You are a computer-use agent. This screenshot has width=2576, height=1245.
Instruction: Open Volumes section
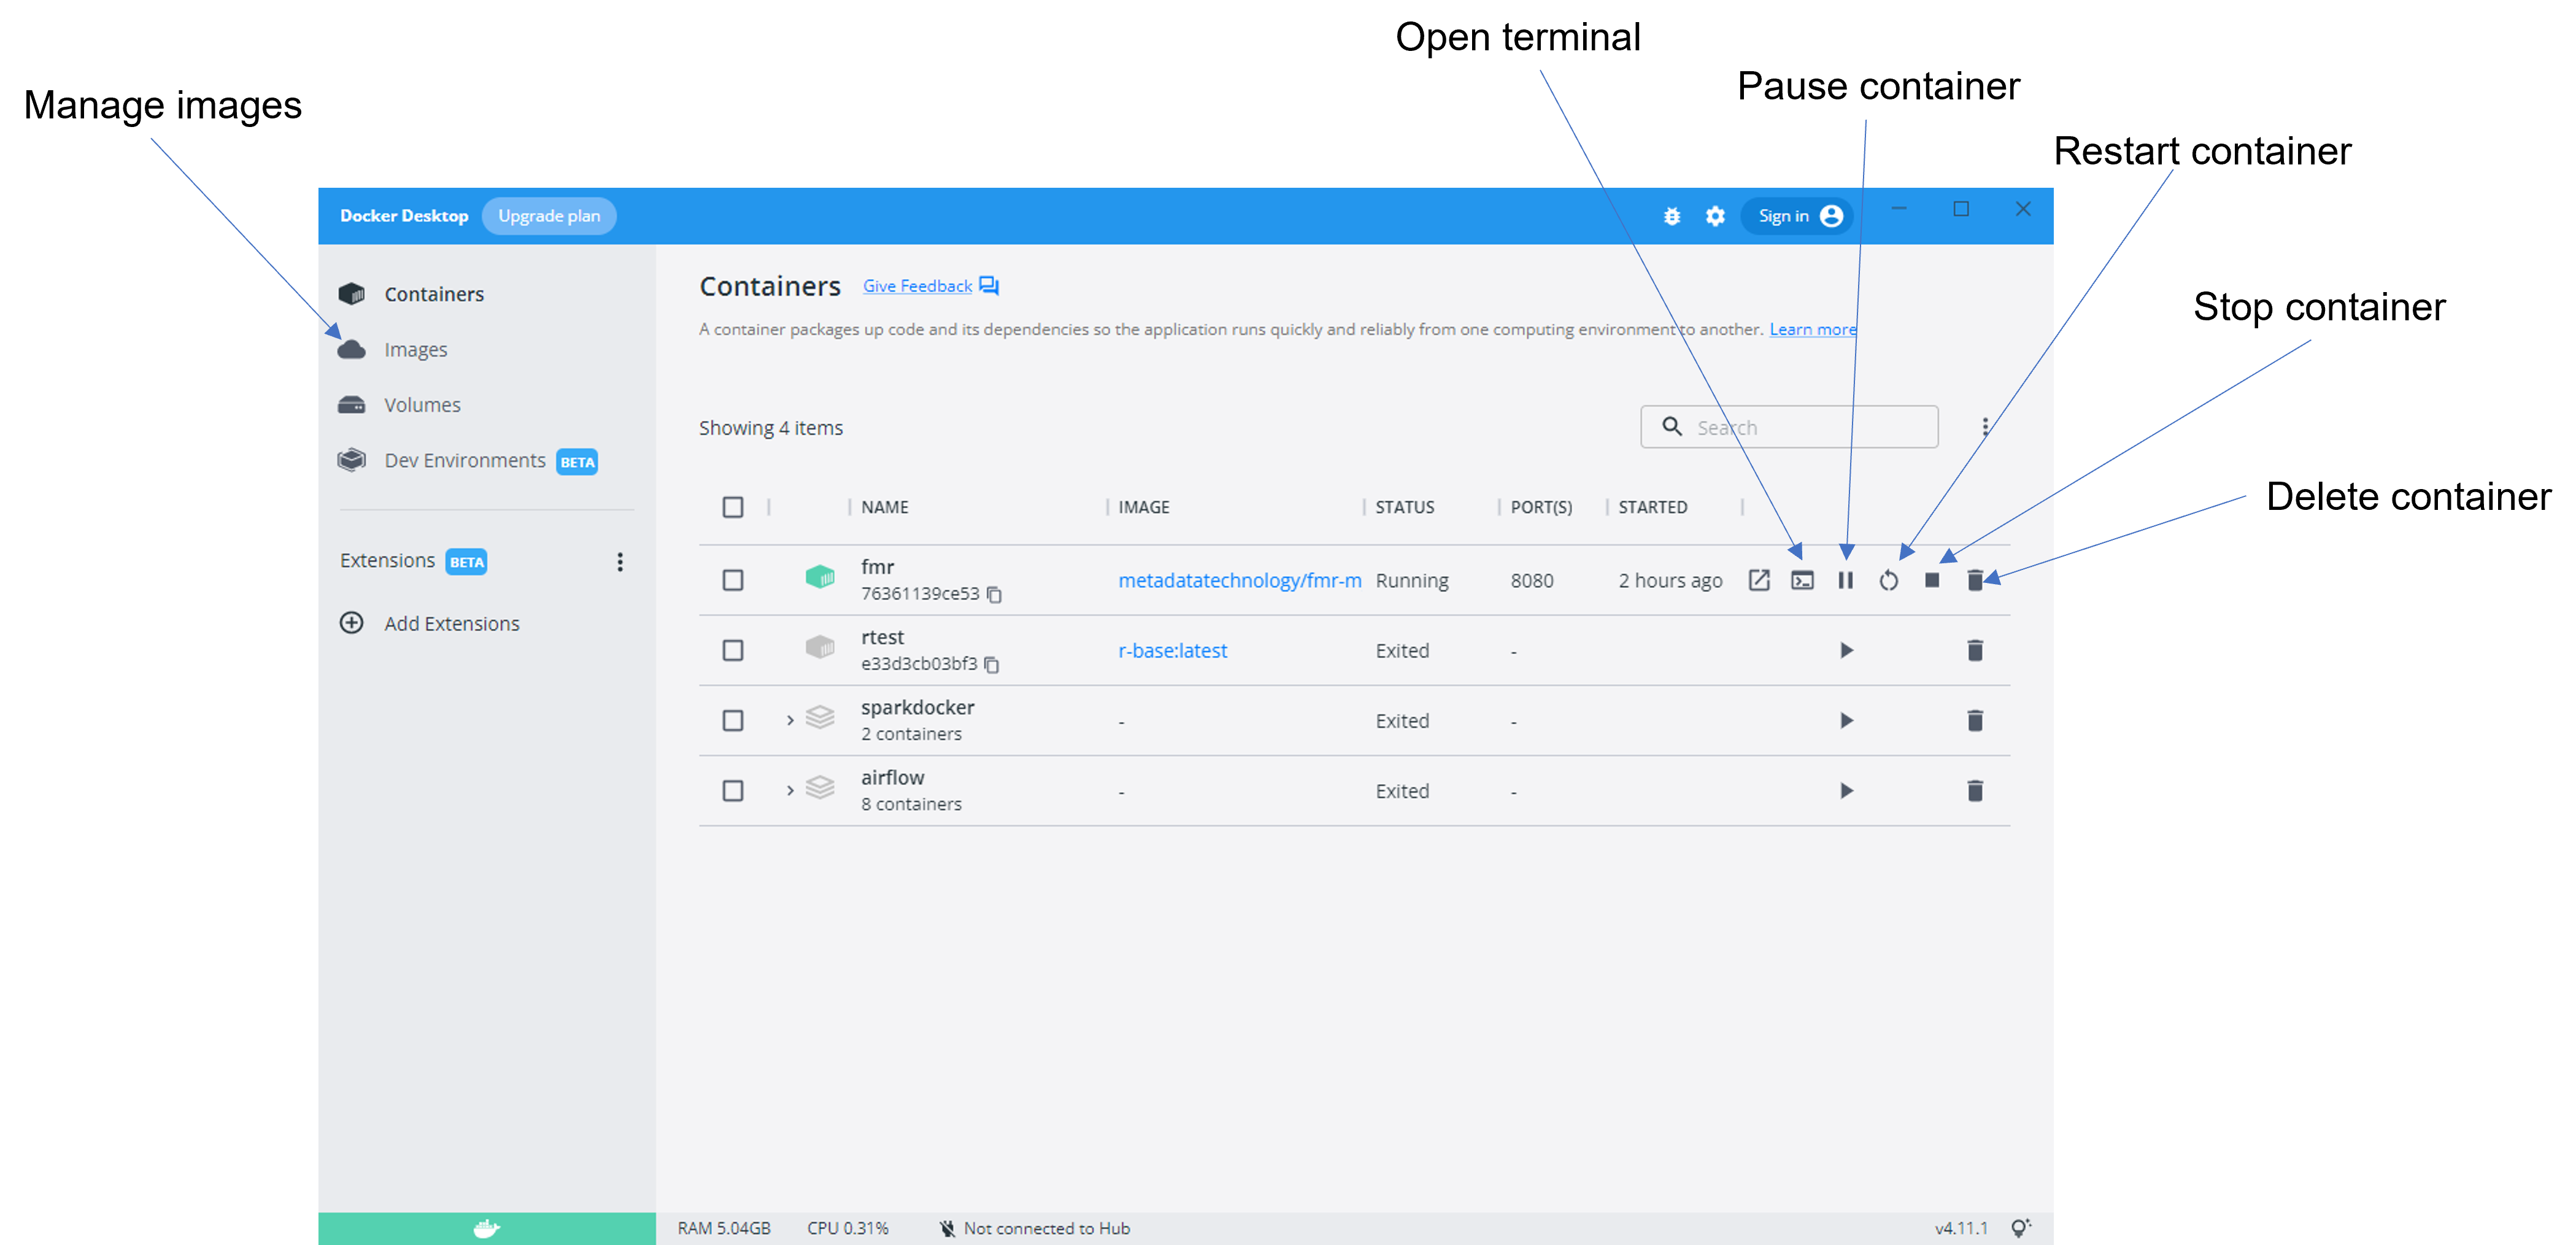click(422, 405)
